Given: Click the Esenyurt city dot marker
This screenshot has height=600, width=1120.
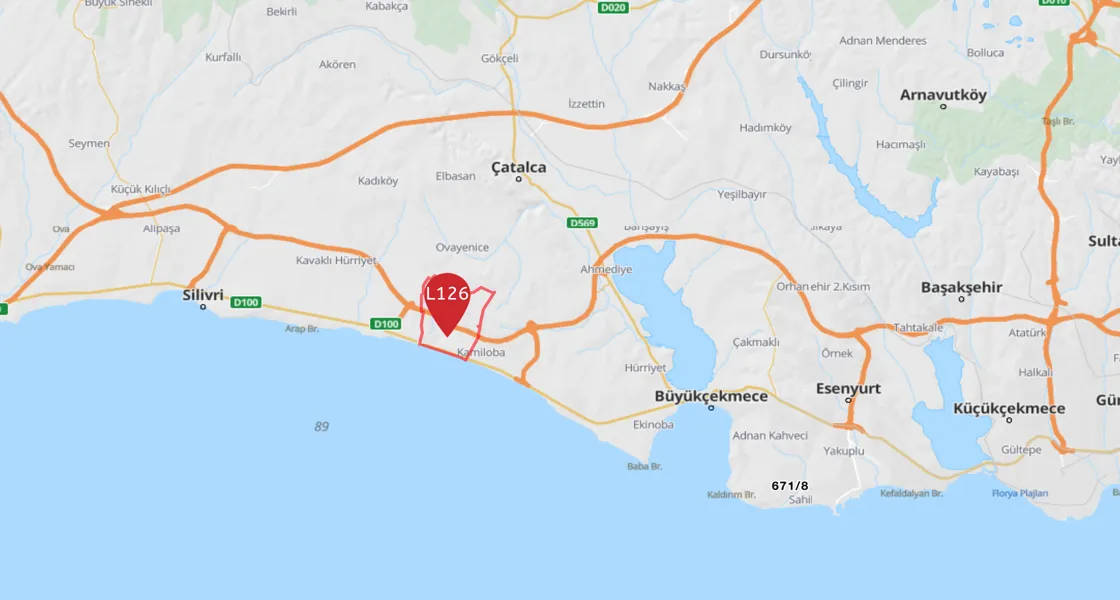Looking at the screenshot, I should pyautogui.click(x=849, y=401).
